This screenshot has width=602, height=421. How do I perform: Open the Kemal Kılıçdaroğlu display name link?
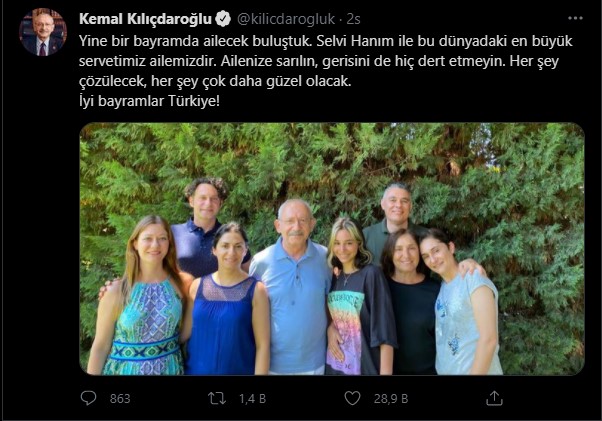point(145,19)
